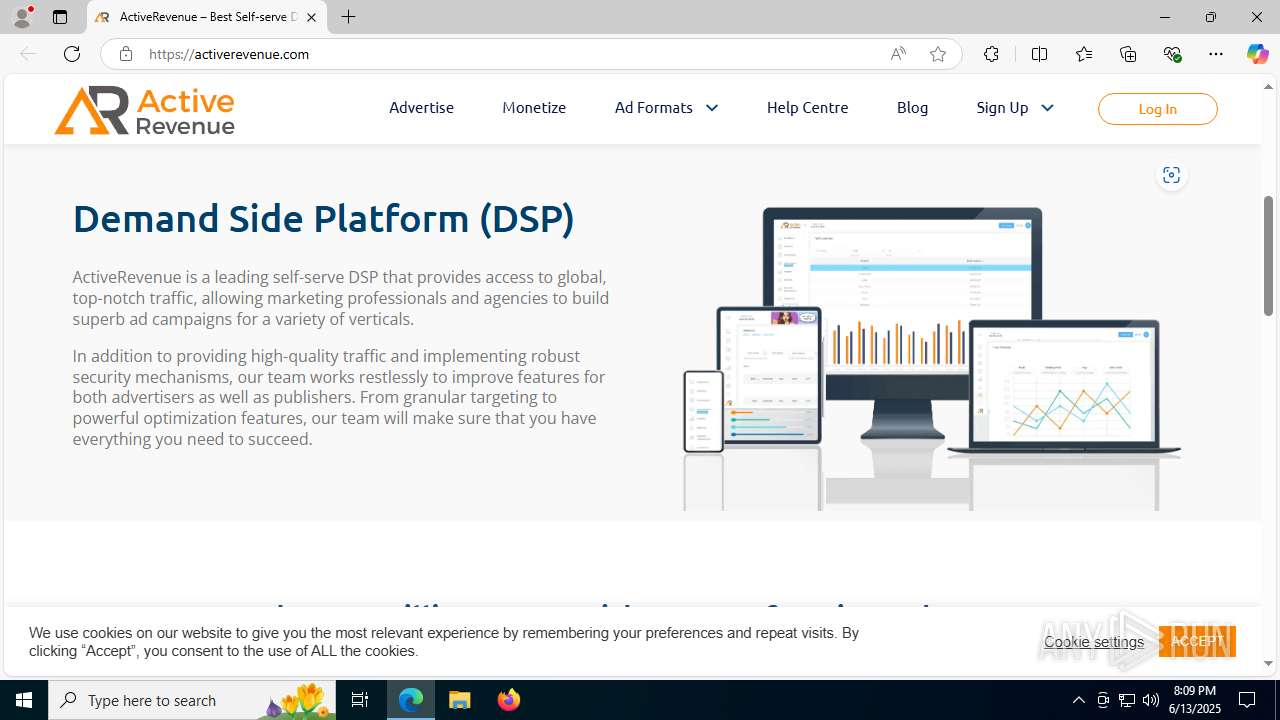This screenshot has width=1280, height=720.
Task: Open the notifications center icon
Action: click(x=1248, y=700)
